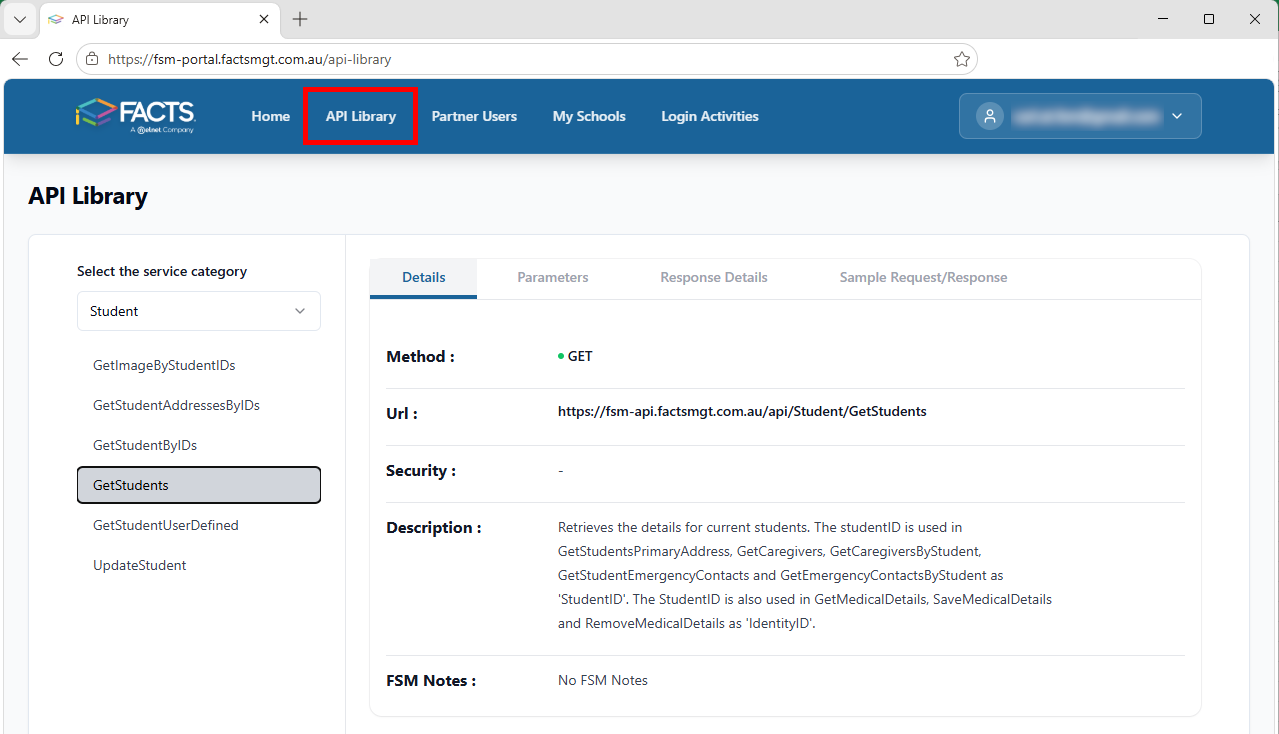The height and width of the screenshot is (734, 1279).
Task: Open My Schools page
Action: click(x=589, y=116)
